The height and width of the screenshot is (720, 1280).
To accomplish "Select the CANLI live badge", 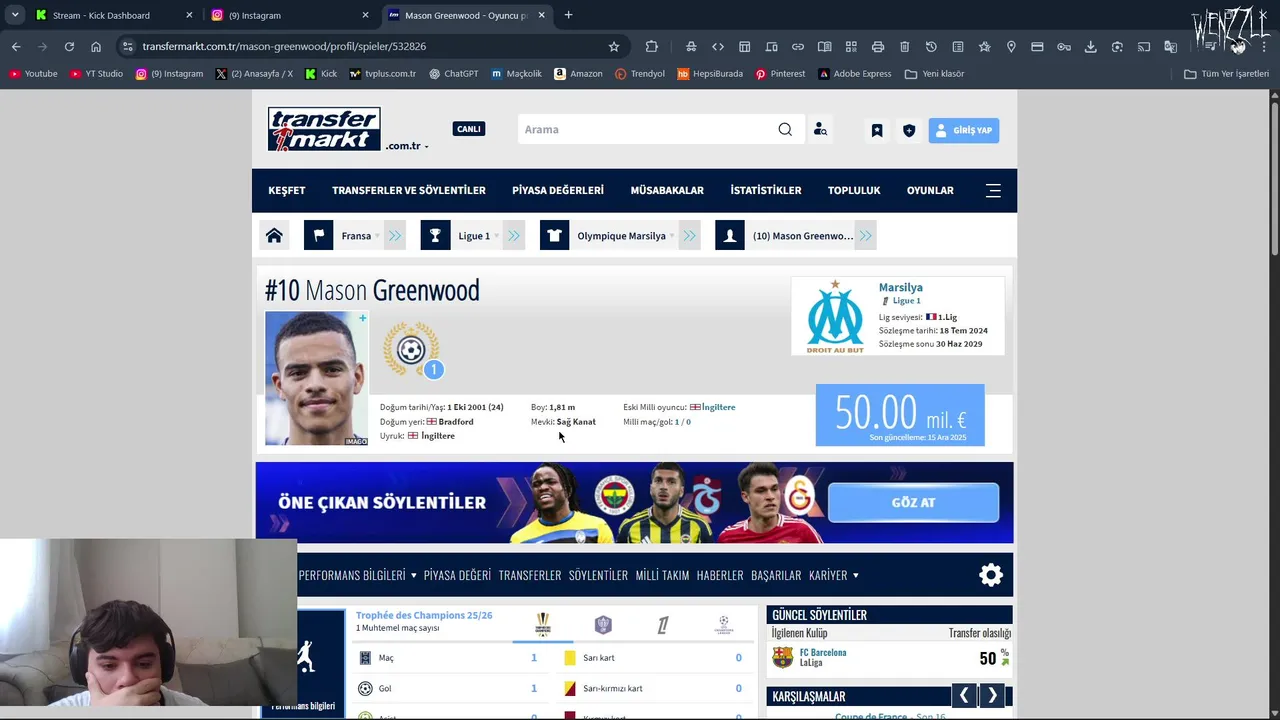I will [469, 129].
